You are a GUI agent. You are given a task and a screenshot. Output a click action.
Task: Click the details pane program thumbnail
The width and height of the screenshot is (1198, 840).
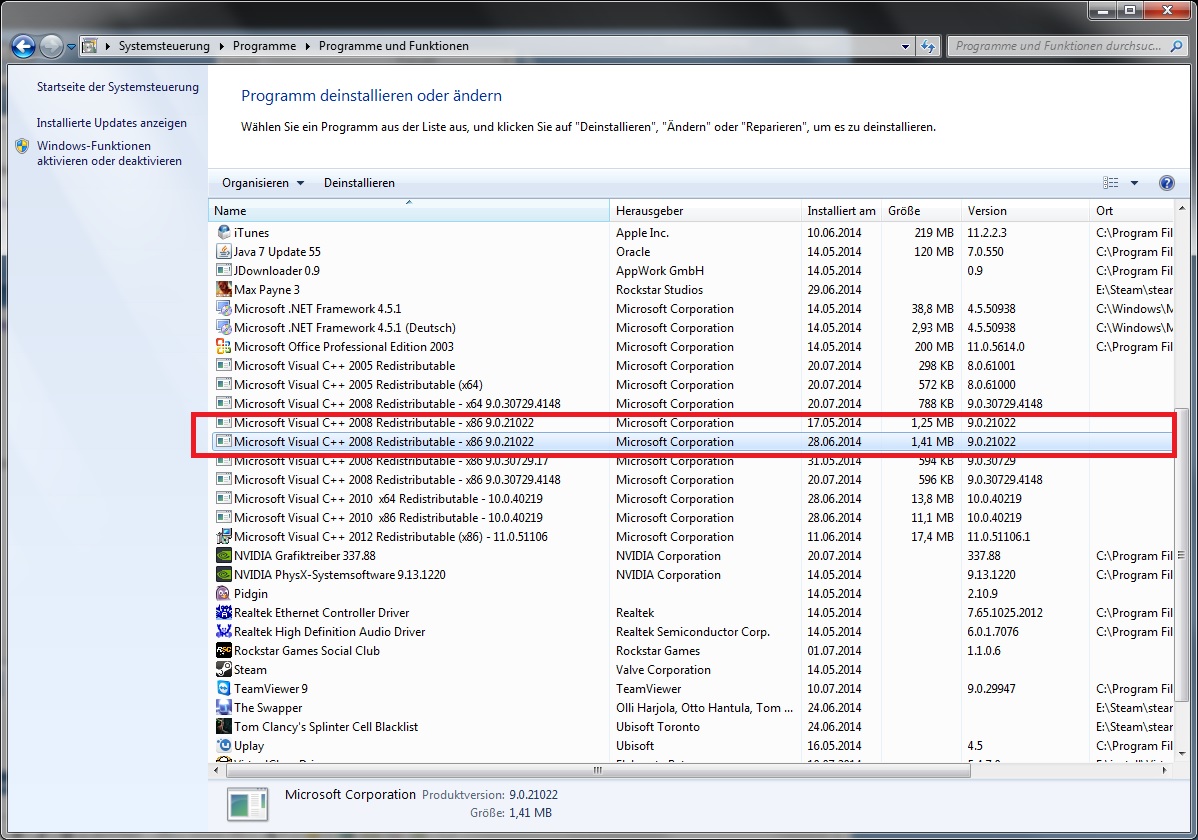[x=248, y=805]
